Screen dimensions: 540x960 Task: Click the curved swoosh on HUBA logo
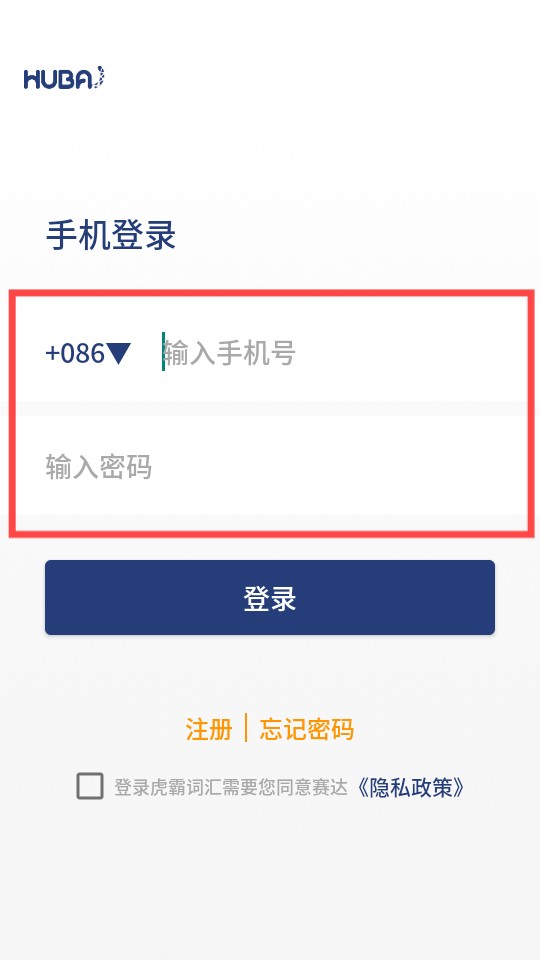[100, 77]
